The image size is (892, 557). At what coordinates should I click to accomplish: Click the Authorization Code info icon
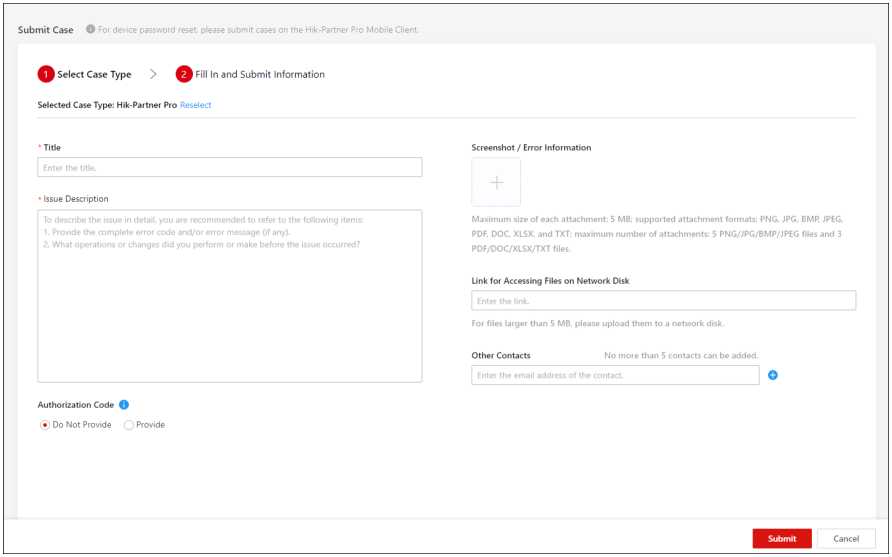click(124, 405)
